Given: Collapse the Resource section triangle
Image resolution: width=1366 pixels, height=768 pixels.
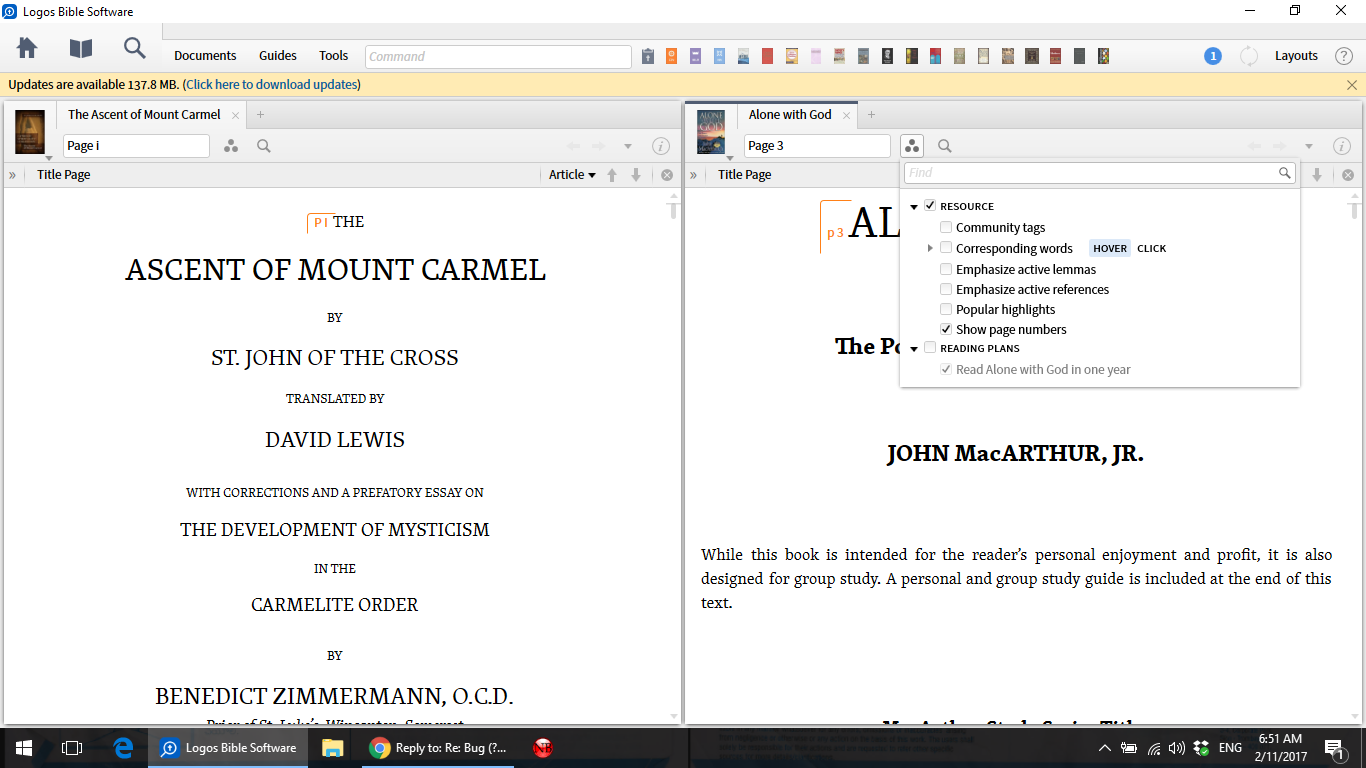Looking at the screenshot, I should point(914,207).
